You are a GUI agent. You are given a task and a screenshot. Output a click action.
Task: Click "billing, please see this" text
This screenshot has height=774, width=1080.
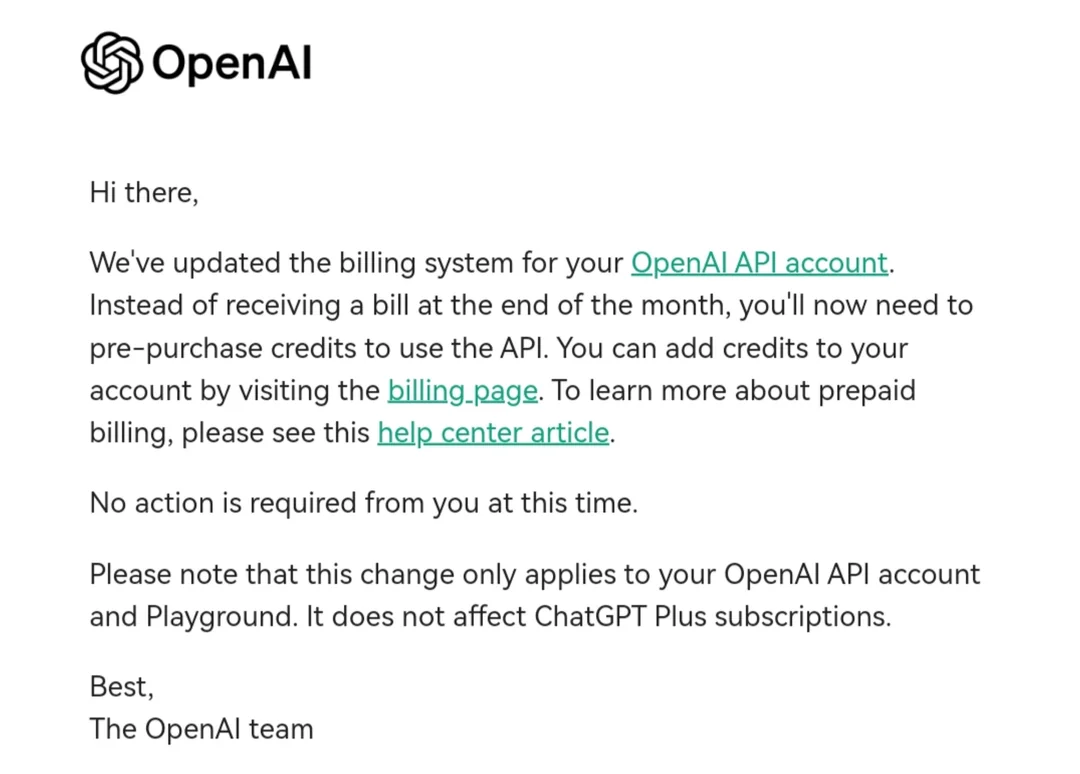pos(229,433)
